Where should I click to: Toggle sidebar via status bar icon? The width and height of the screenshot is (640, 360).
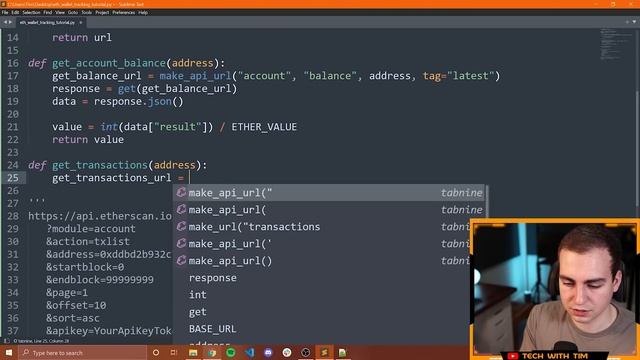tap(7, 341)
